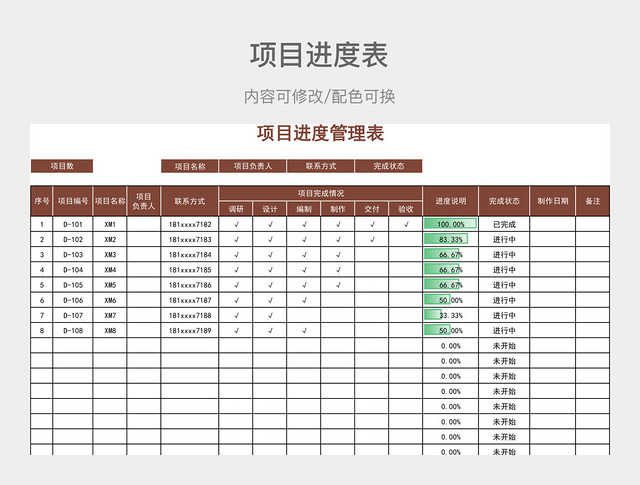Click the 验收 sub-header
The image size is (640, 485).
406,209
